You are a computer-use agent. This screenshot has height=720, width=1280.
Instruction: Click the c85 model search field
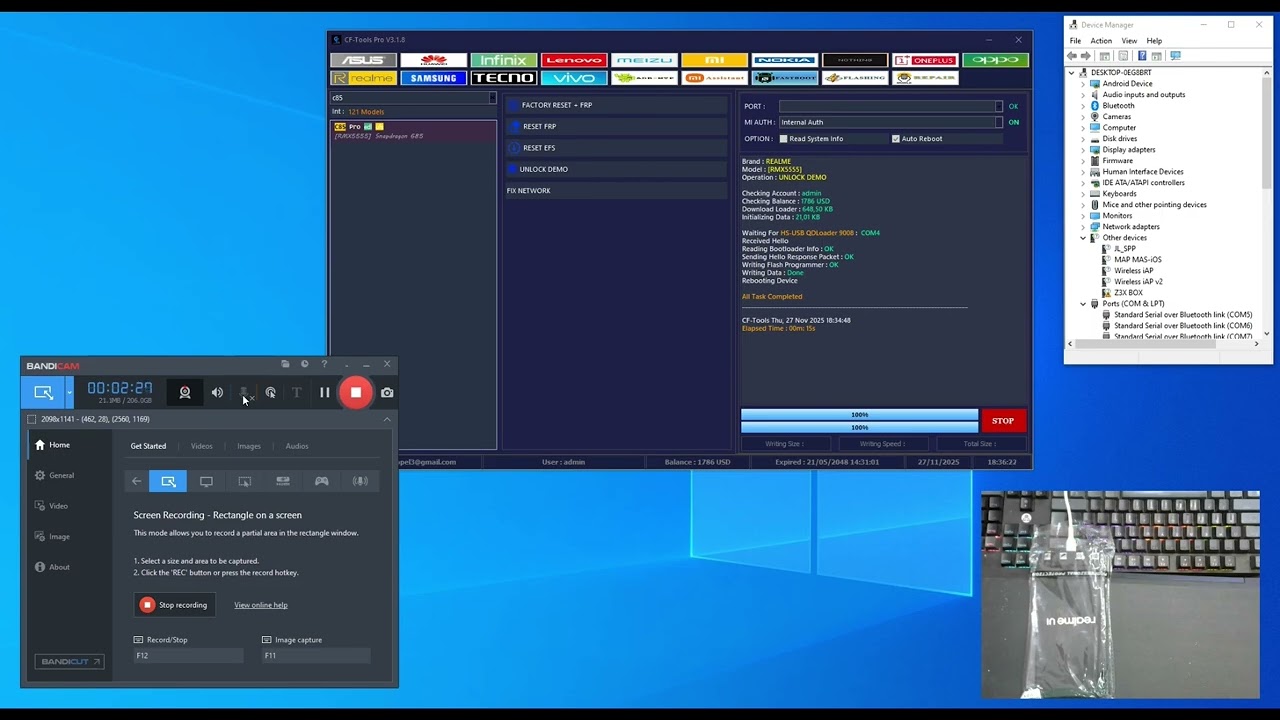click(x=413, y=98)
